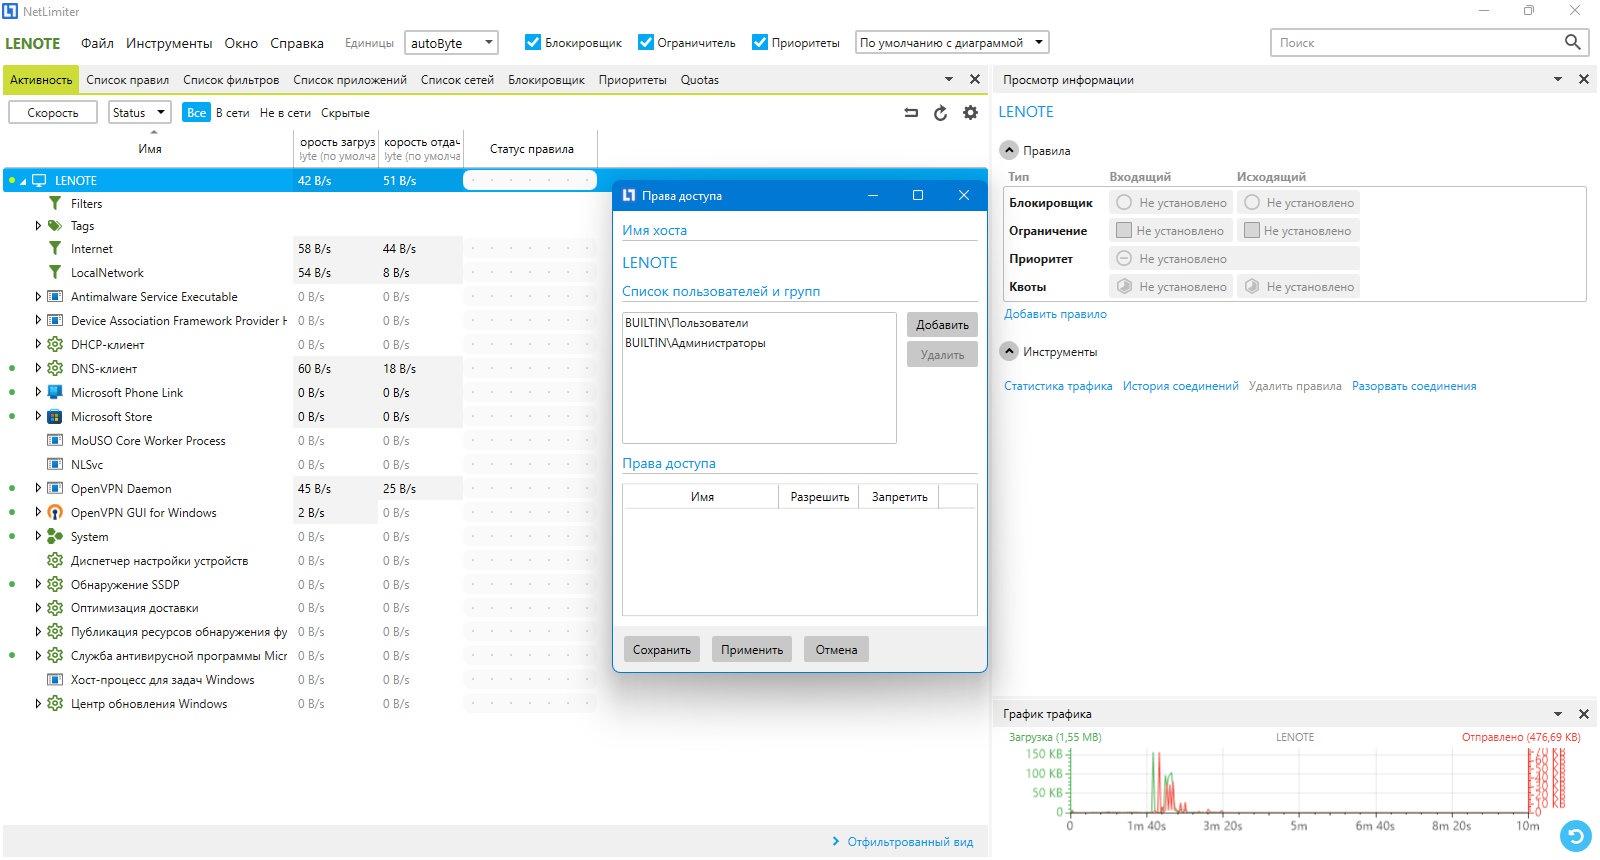The height and width of the screenshot is (860, 1600).
Task: Open the По умолчанию с диаграммой dropdown
Action: pyautogui.click(x=952, y=43)
